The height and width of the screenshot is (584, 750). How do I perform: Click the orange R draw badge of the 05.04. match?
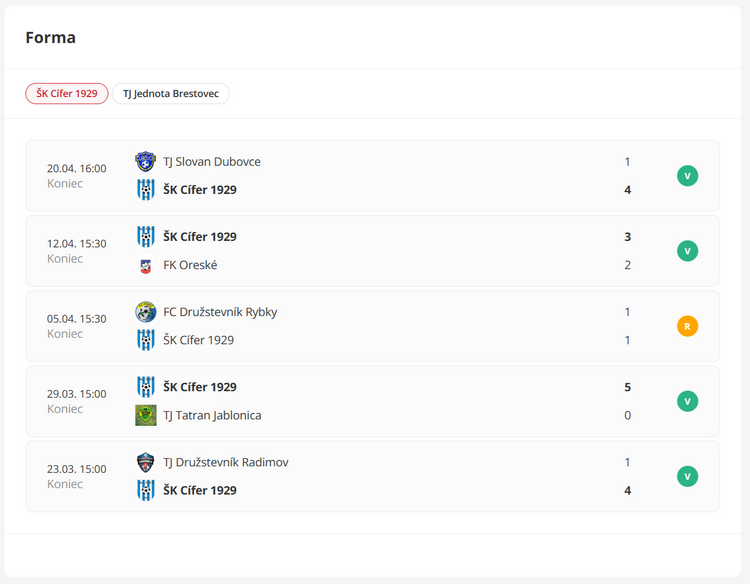[x=687, y=326]
